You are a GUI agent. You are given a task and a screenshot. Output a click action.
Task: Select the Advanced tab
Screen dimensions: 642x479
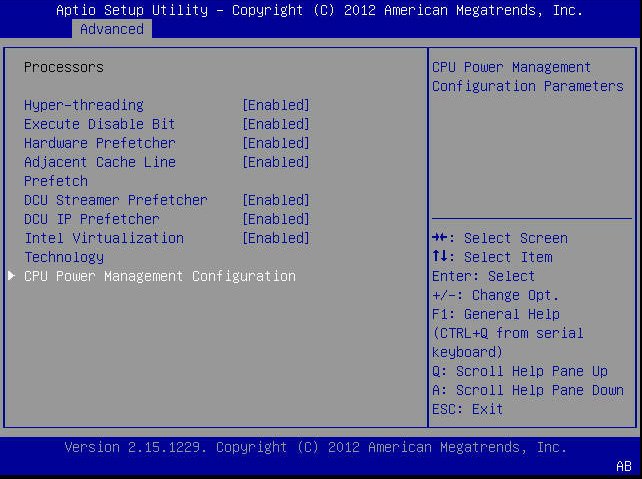112,29
